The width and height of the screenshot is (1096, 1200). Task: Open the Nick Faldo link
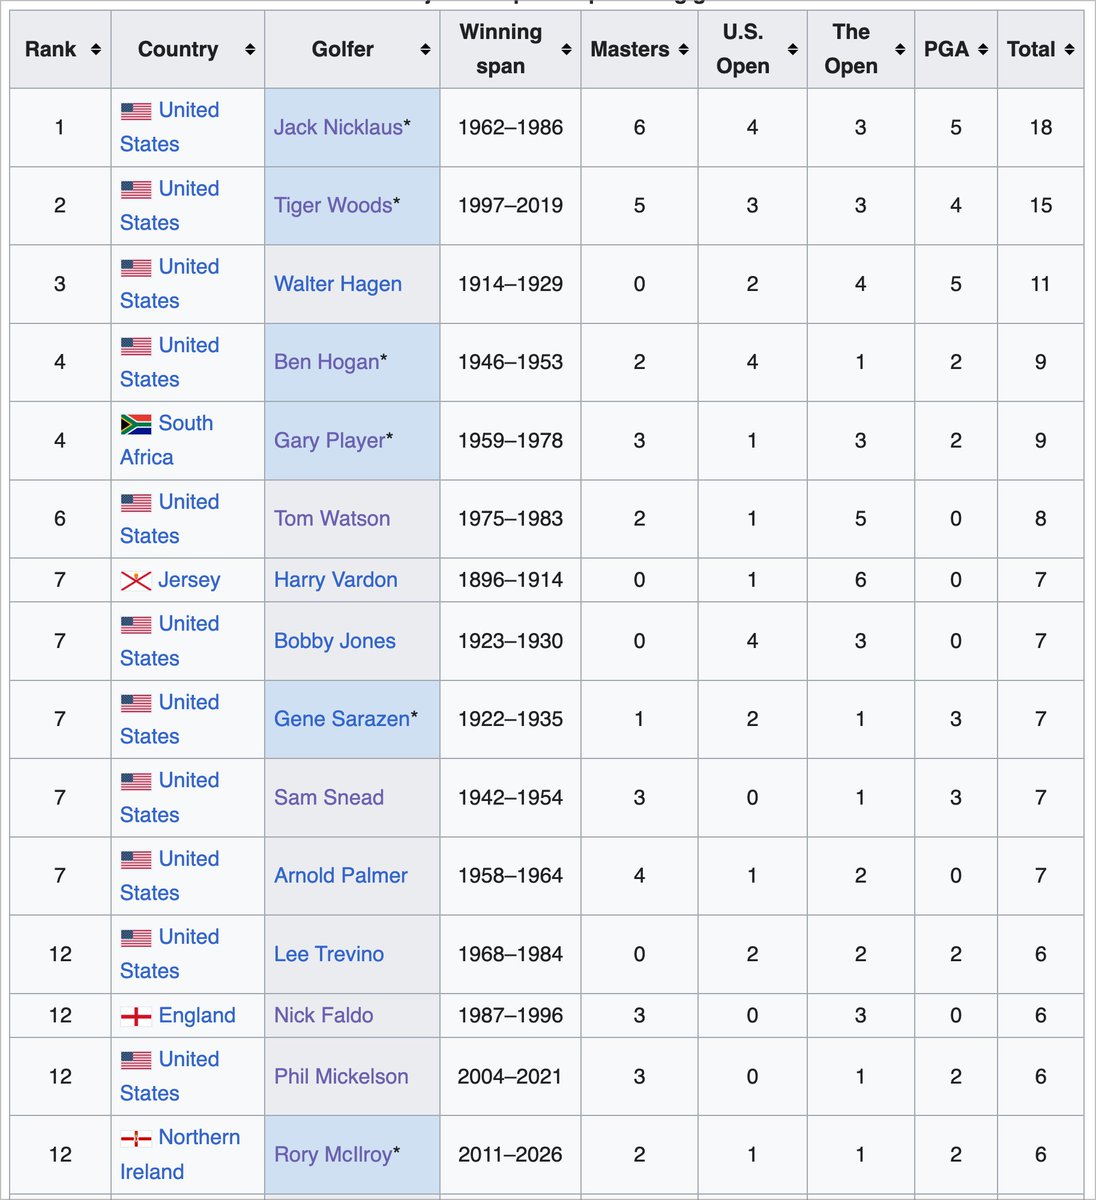[324, 1015]
